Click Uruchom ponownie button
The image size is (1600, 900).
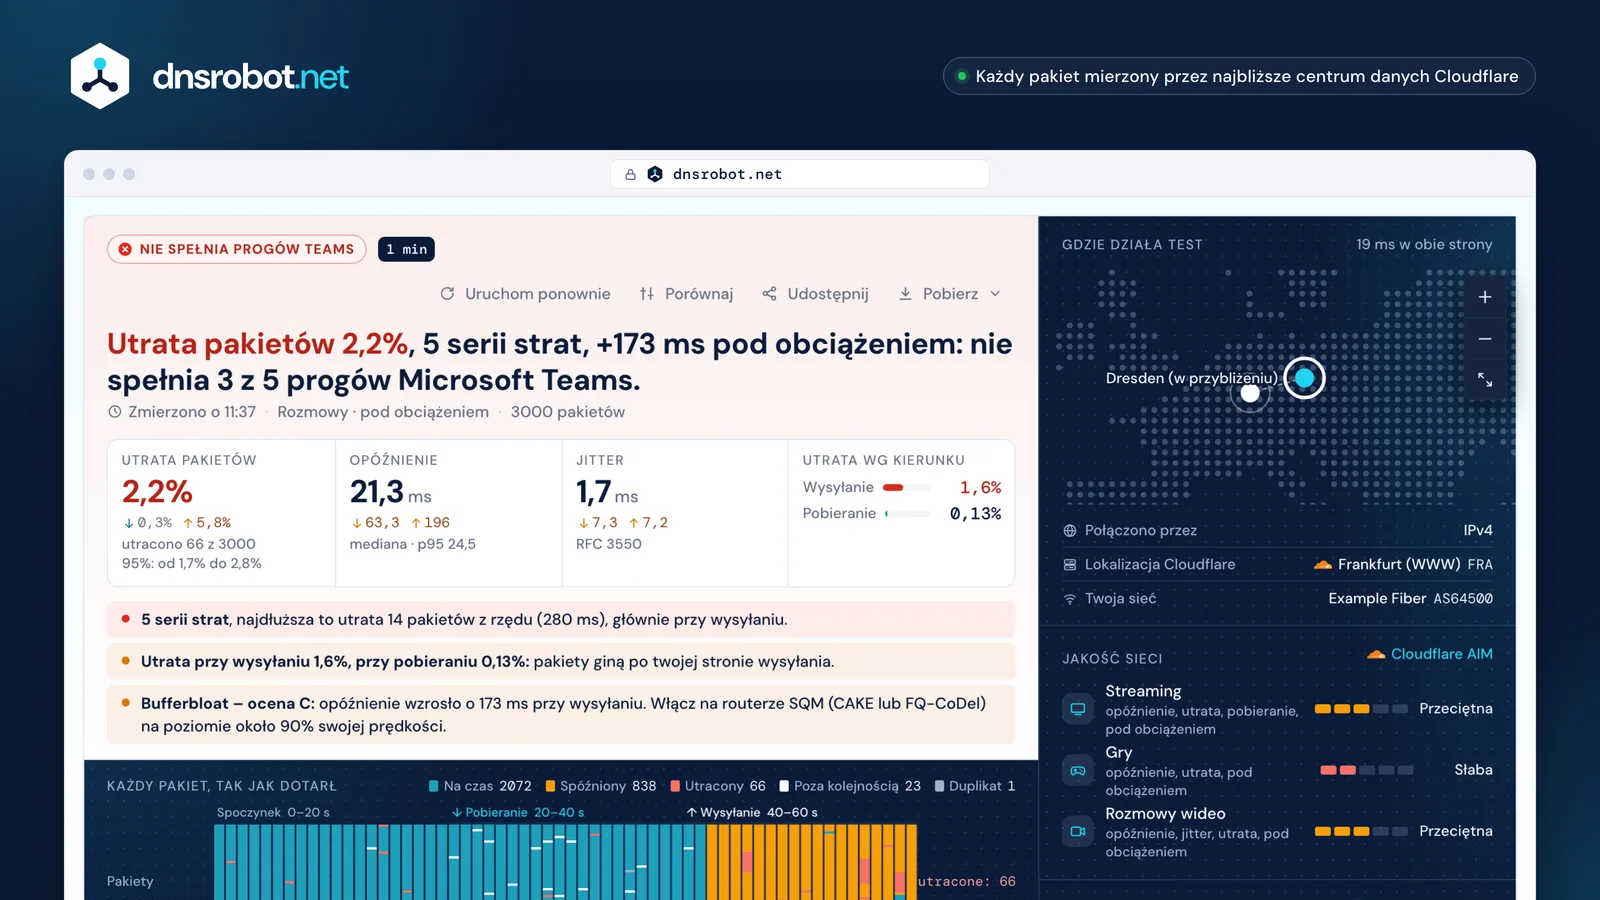(525, 294)
